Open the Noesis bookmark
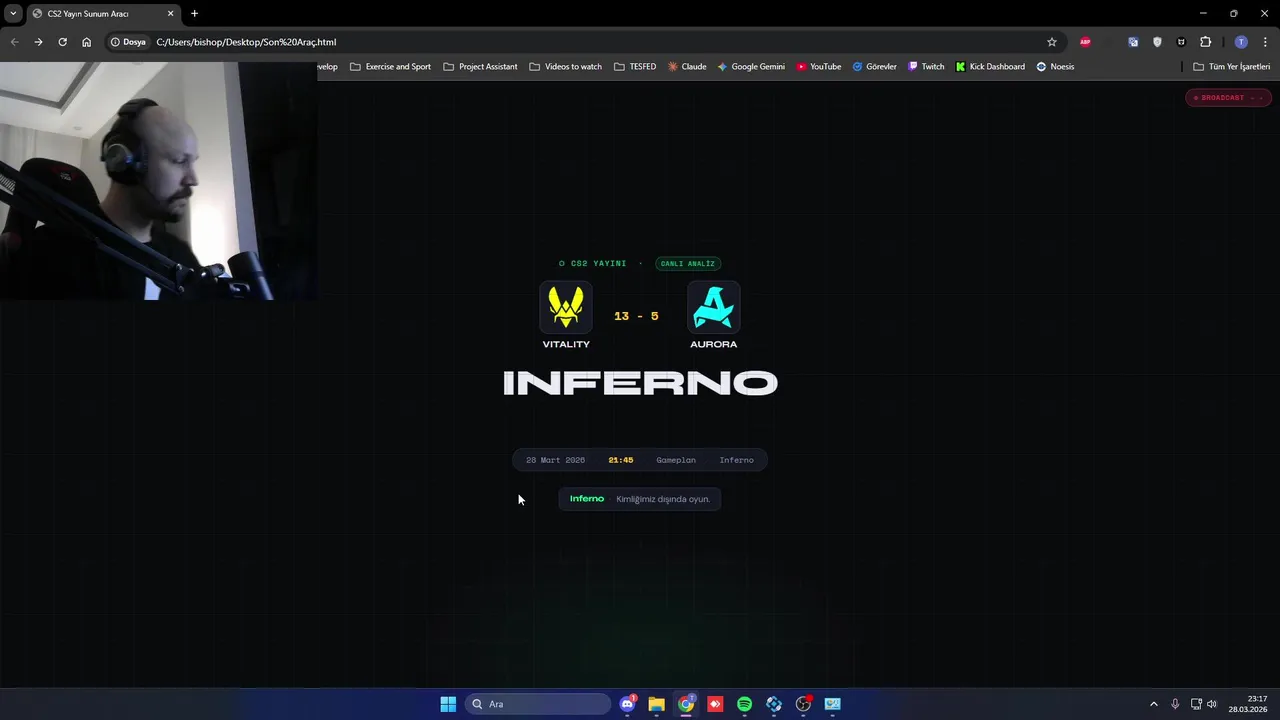1280x720 pixels. tap(1055, 67)
